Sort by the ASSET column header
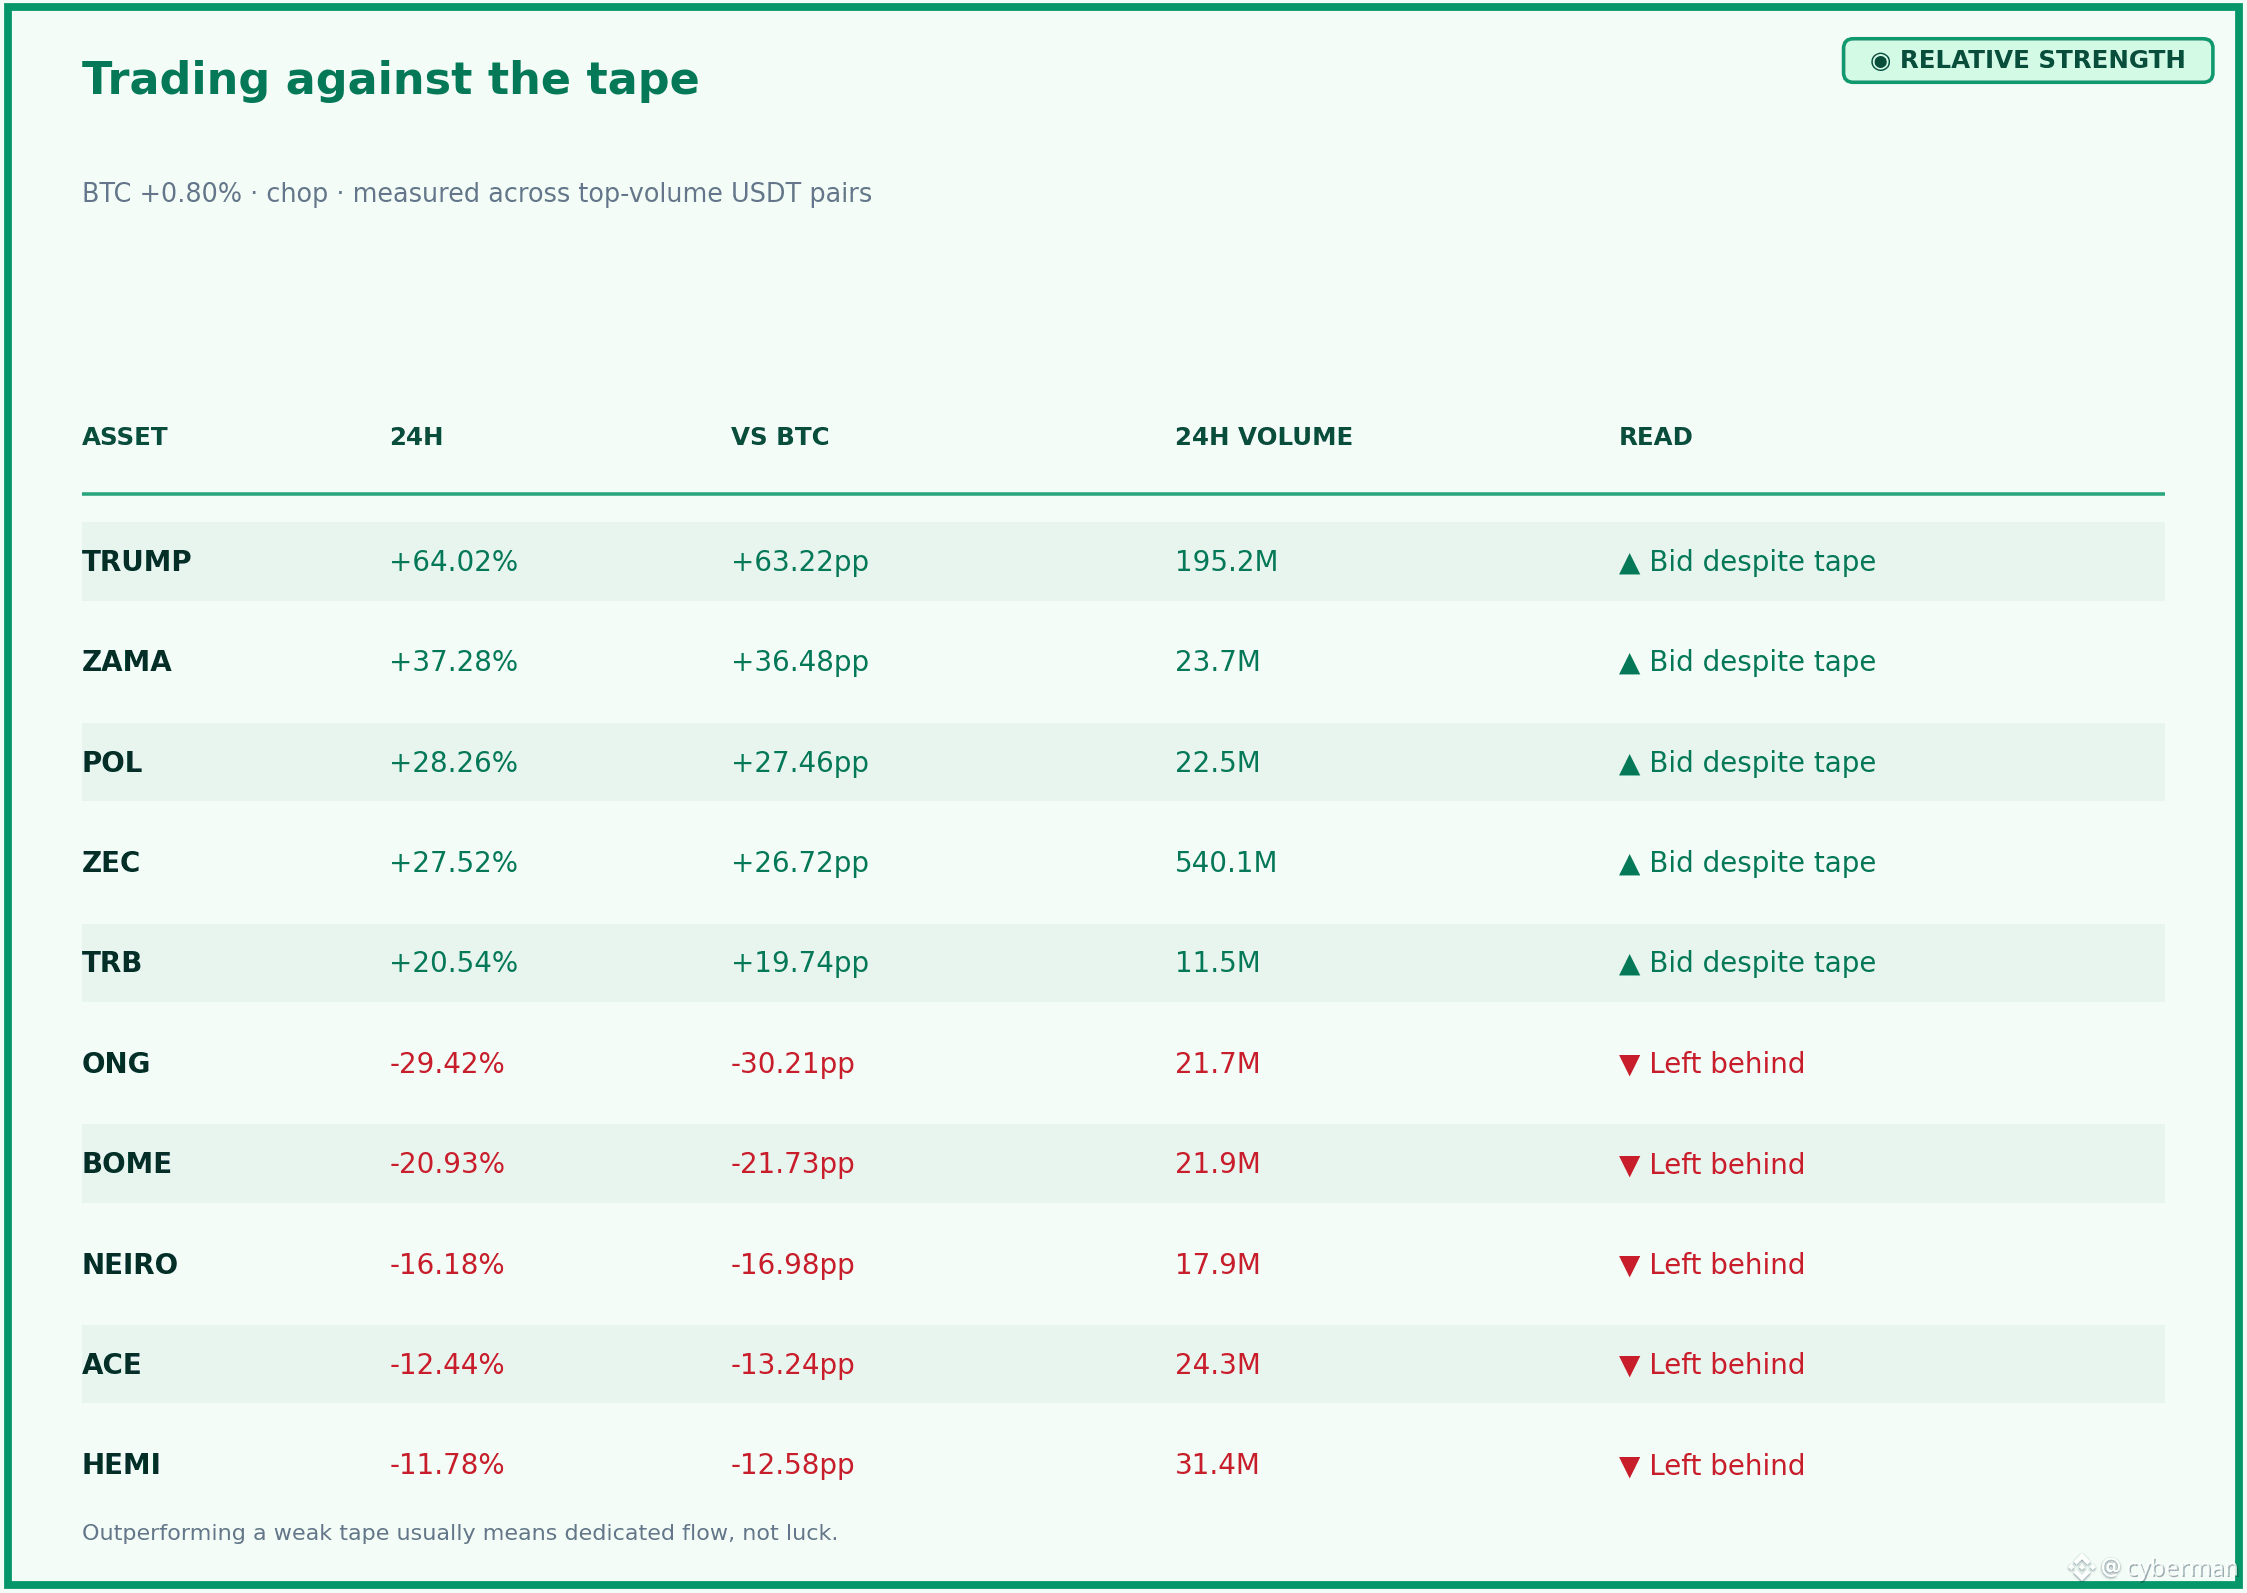The width and height of the screenshot is (2247, 1593). click(x=125, y=437)
